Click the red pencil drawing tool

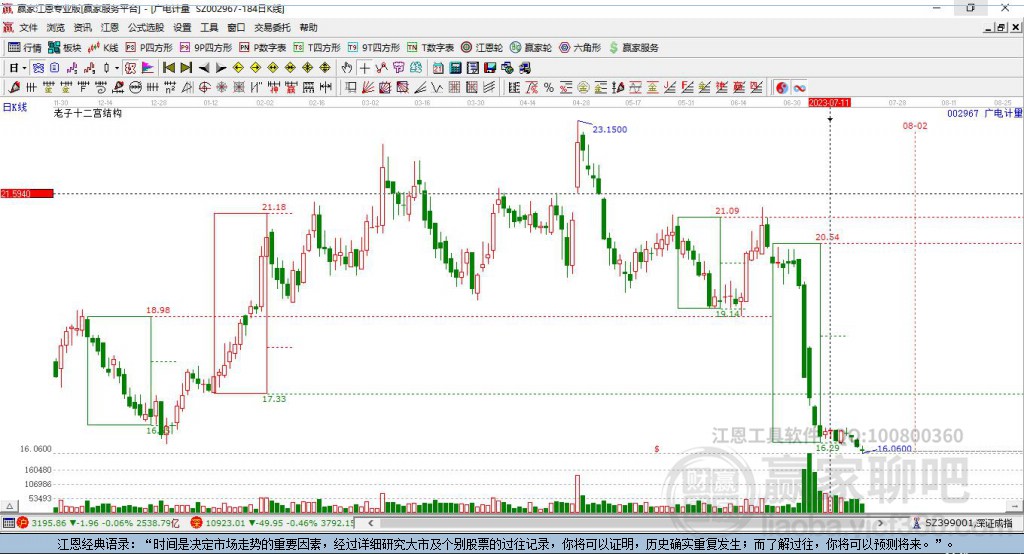[x=14, y=88]
